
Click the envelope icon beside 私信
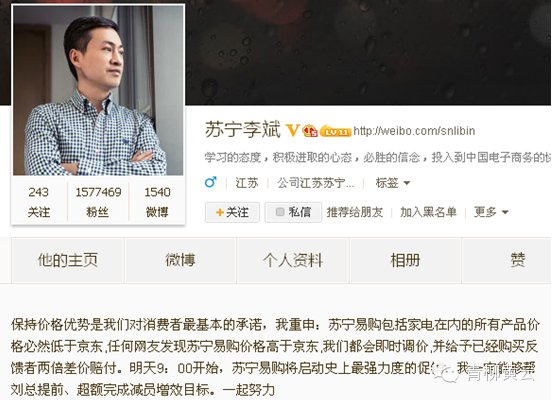(280, 212)
